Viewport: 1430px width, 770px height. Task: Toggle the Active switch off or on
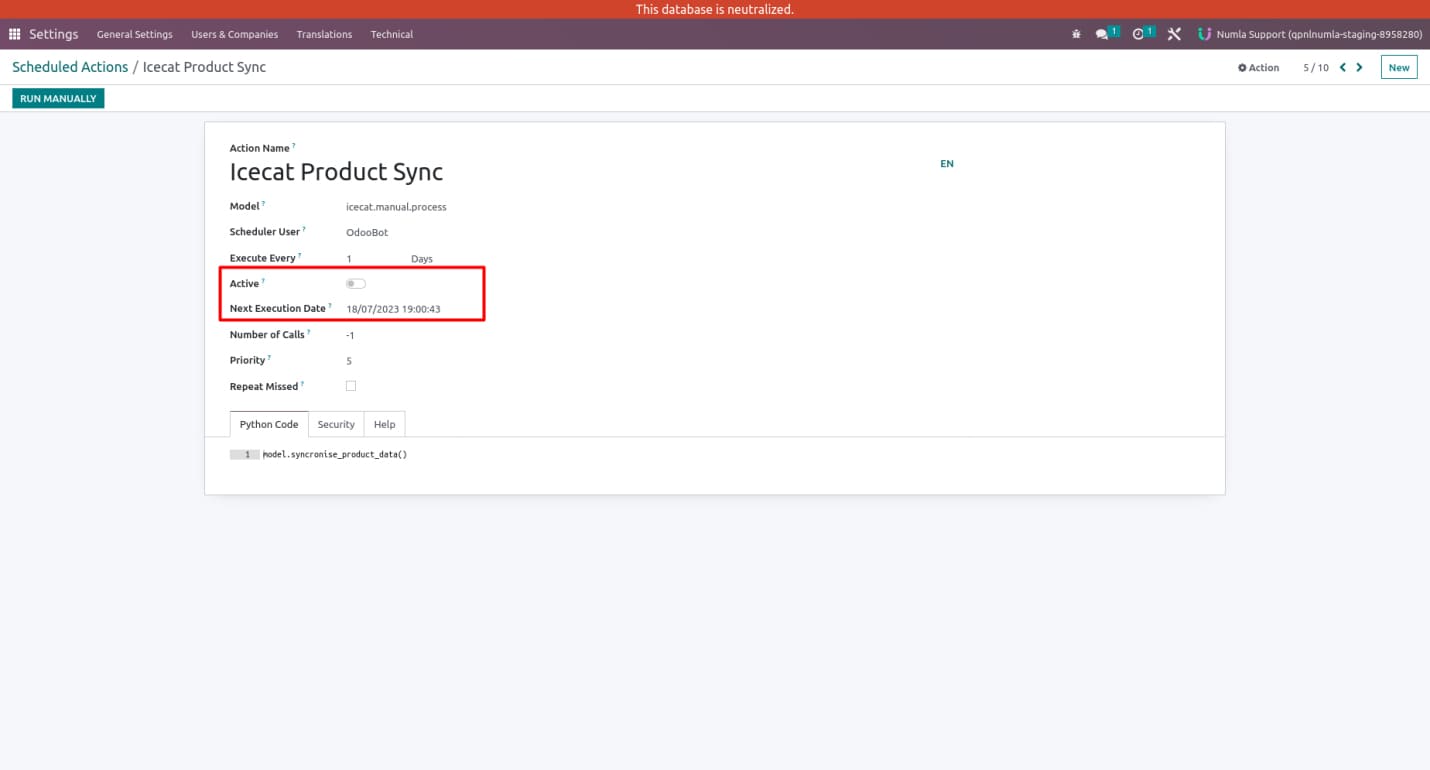356,283
